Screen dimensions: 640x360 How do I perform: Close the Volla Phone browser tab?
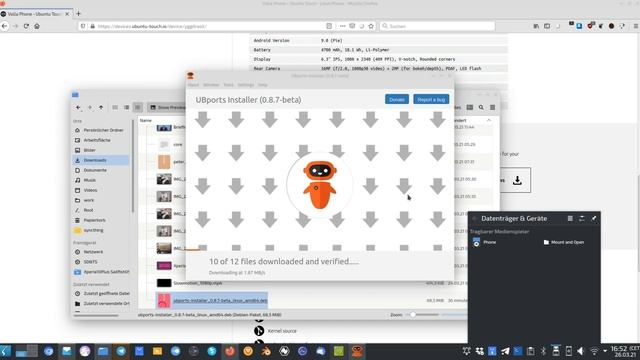pos(67,14)
